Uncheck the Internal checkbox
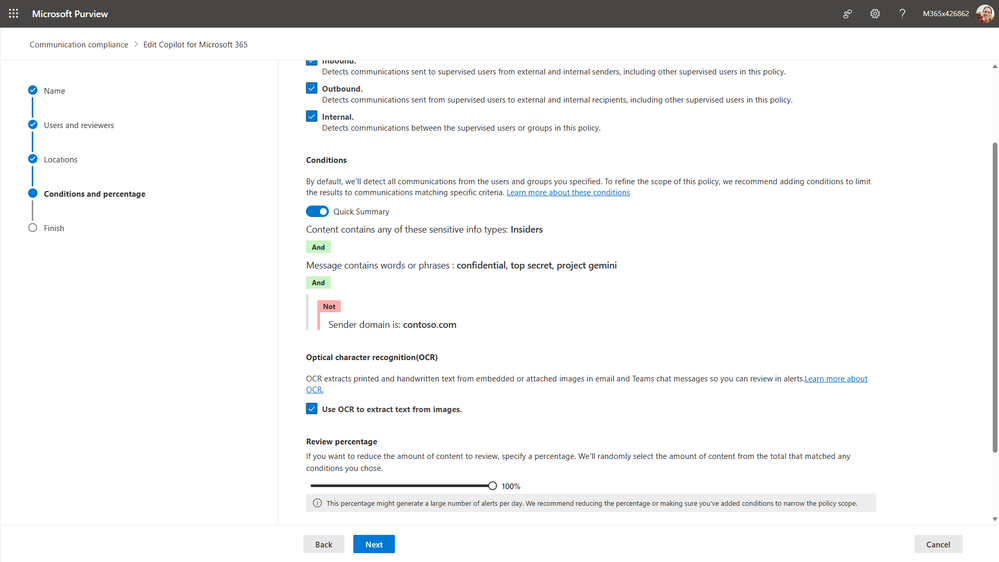The image size is (999, 562). pyautogui.click(x=312, y=116)
